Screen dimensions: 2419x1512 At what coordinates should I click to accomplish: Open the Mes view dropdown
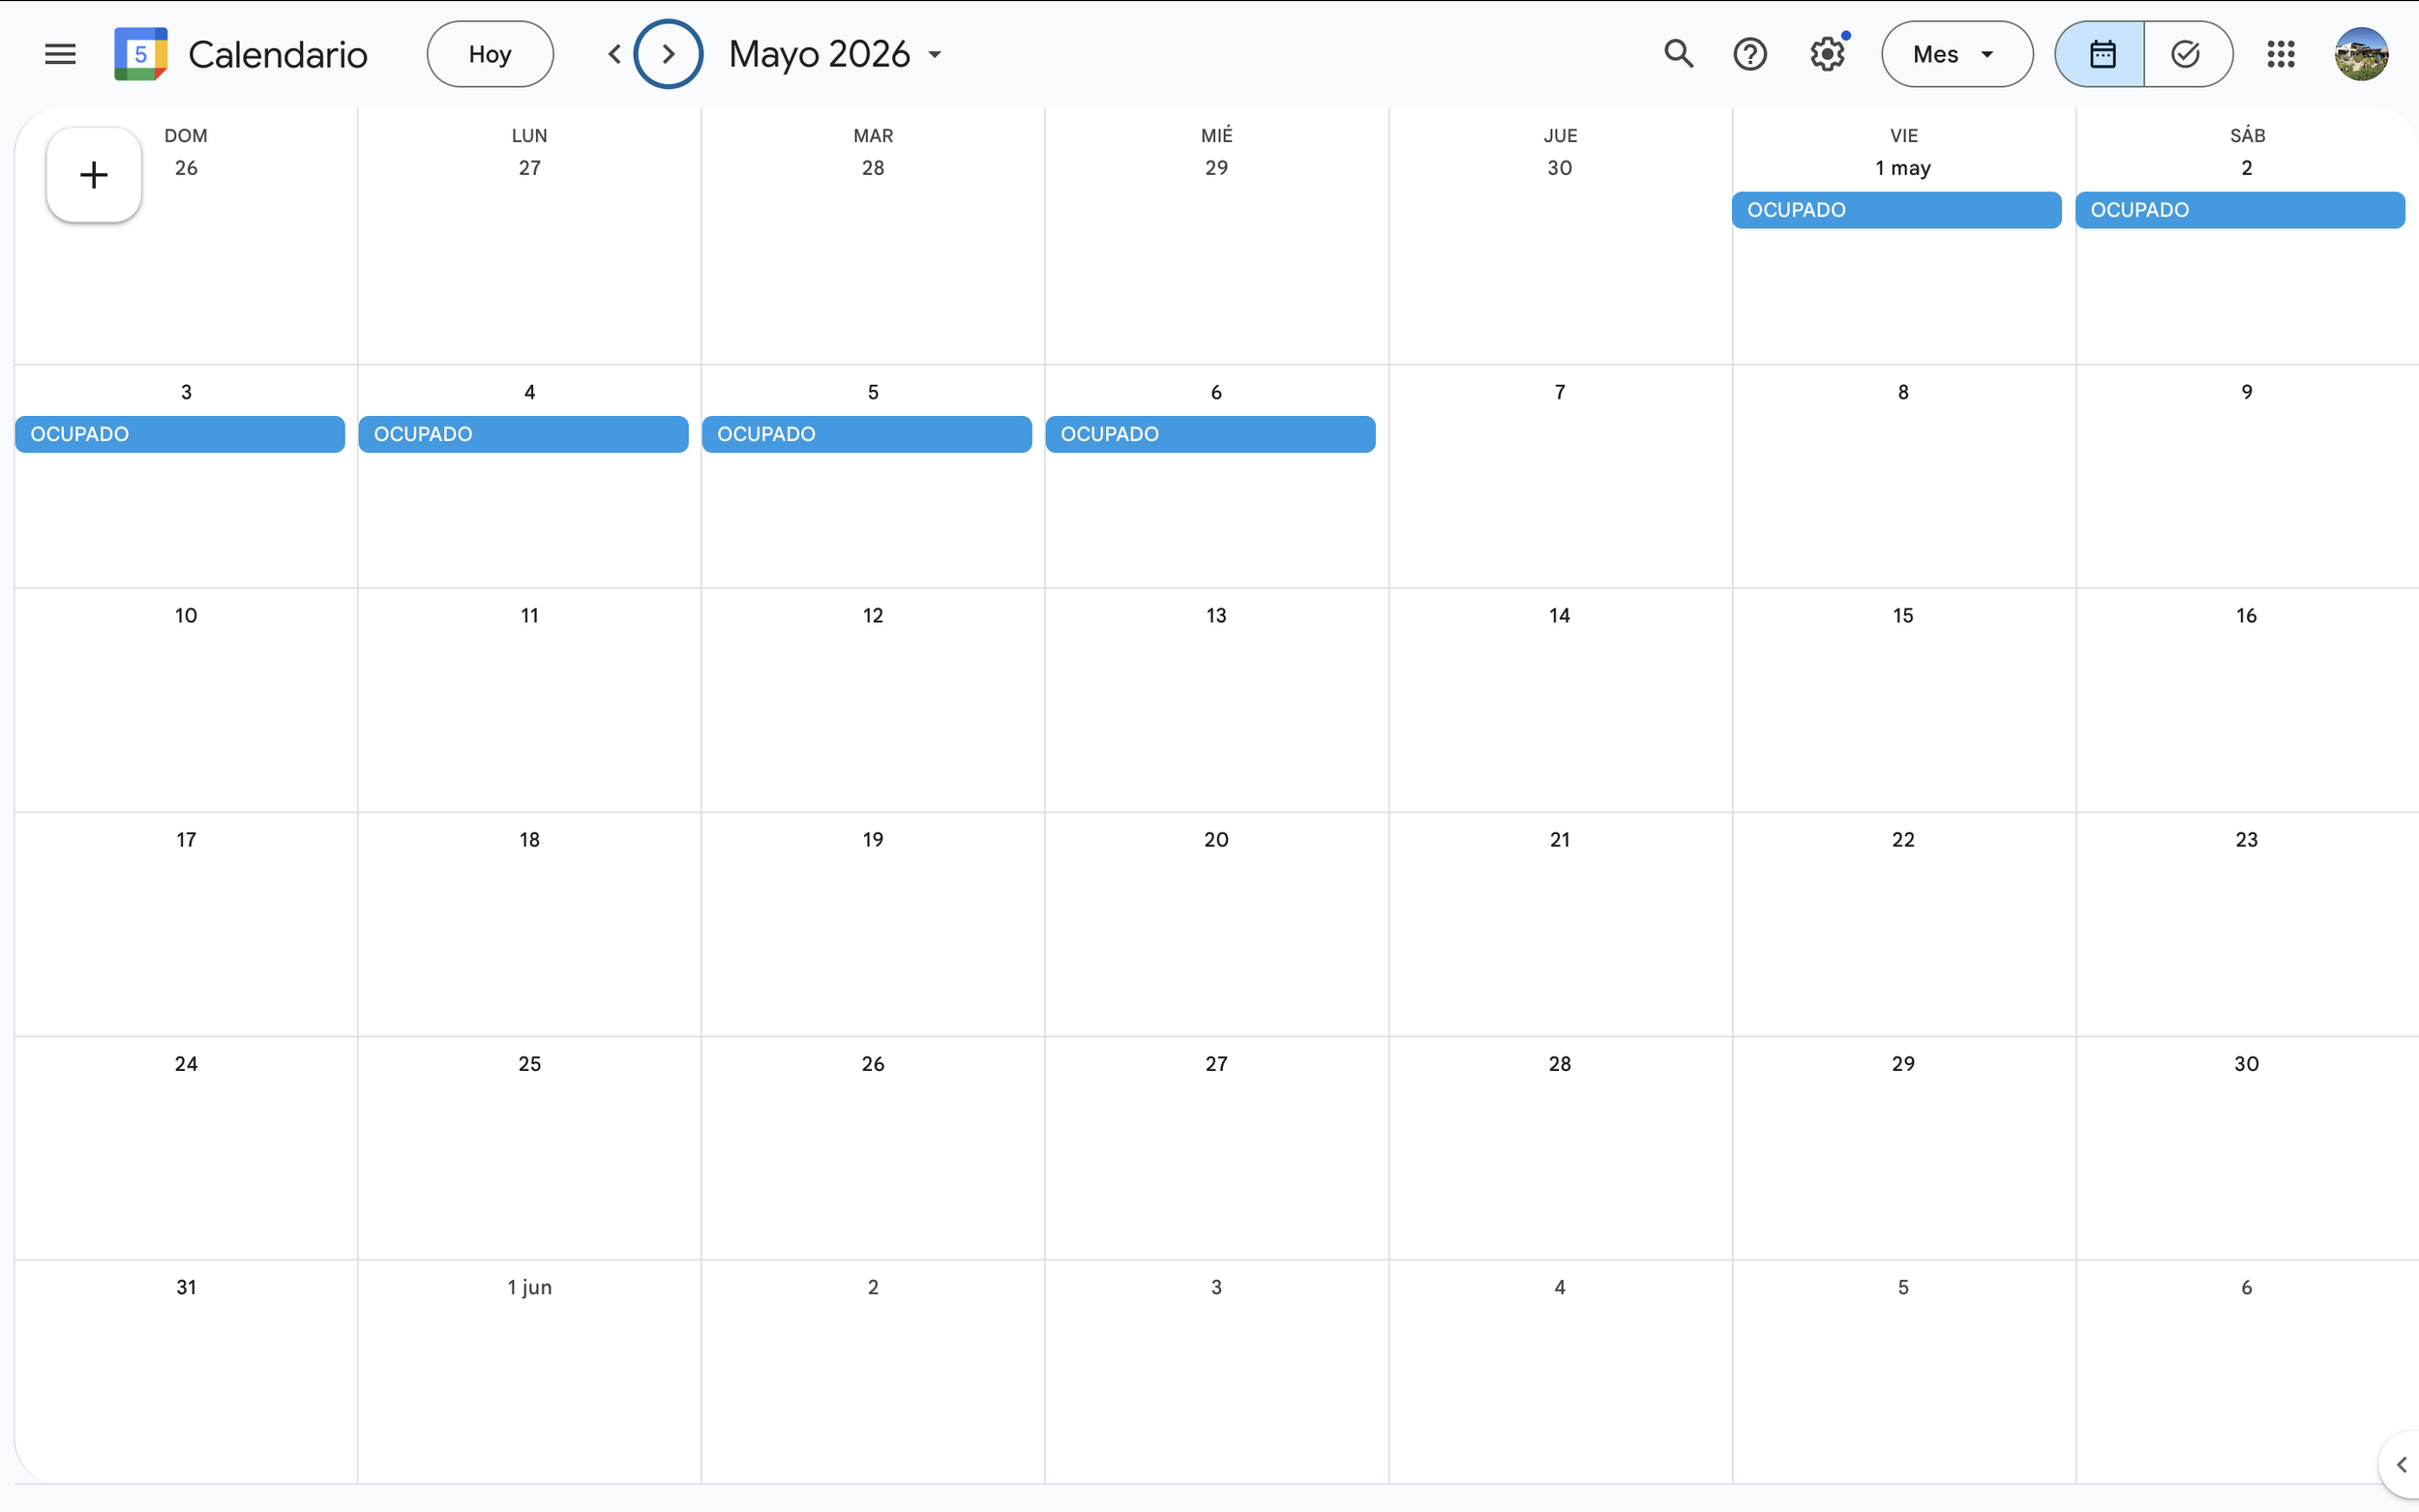click(1956, 54)
